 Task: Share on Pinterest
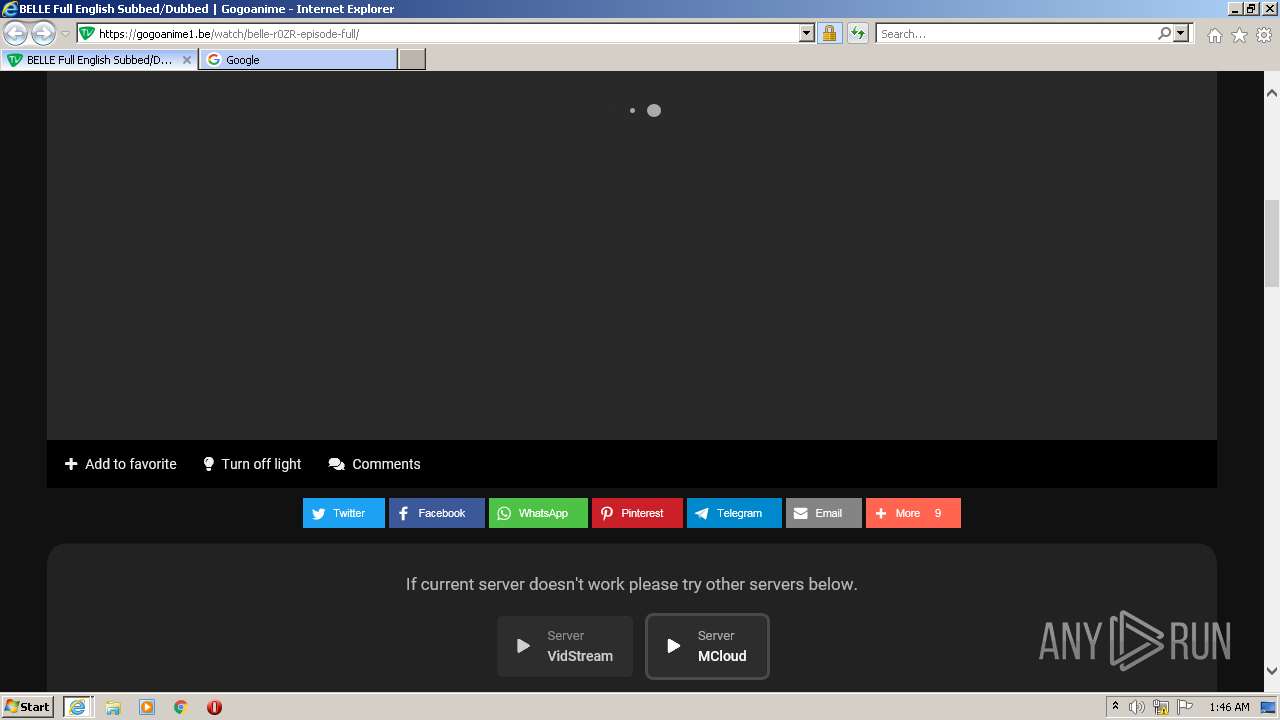tap(637, 513)
